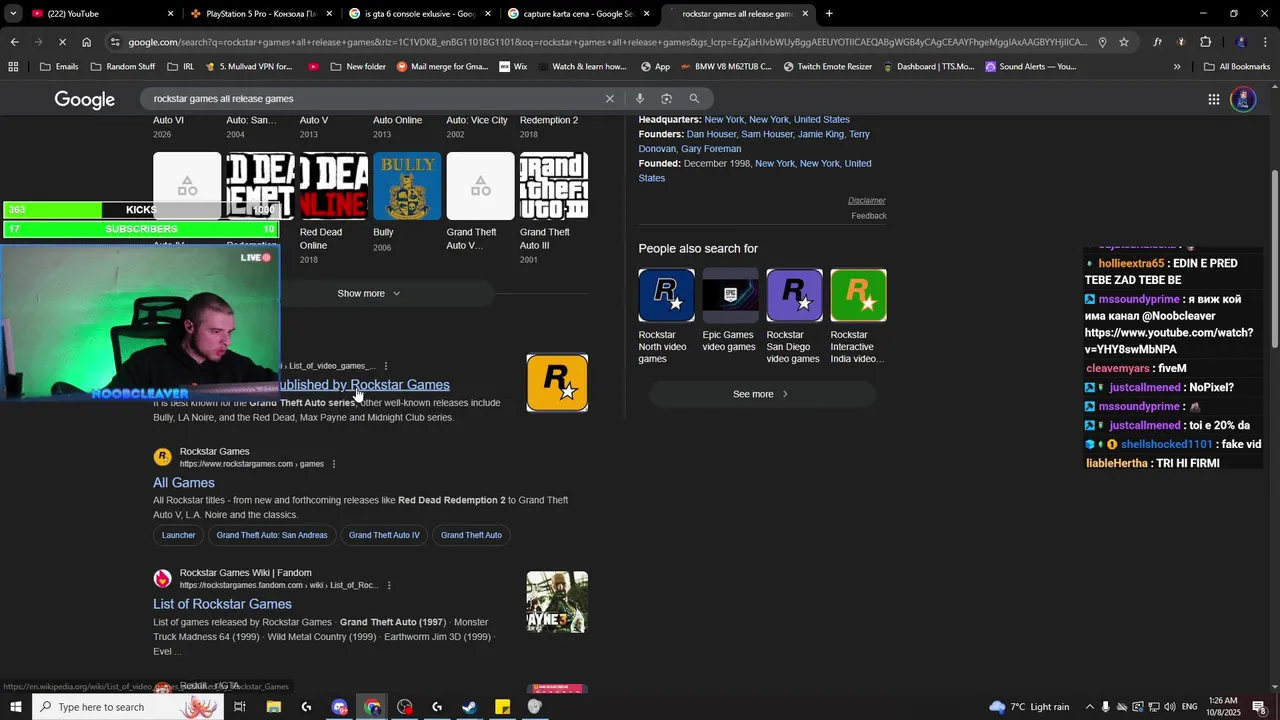Viewport: 1280px width, 720px height.
Task: Expand See more related searches
Action: [762, 394]
